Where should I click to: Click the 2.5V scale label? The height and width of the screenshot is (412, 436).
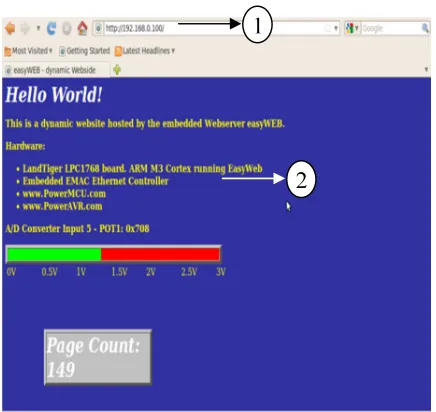click(x=189, y=272)
